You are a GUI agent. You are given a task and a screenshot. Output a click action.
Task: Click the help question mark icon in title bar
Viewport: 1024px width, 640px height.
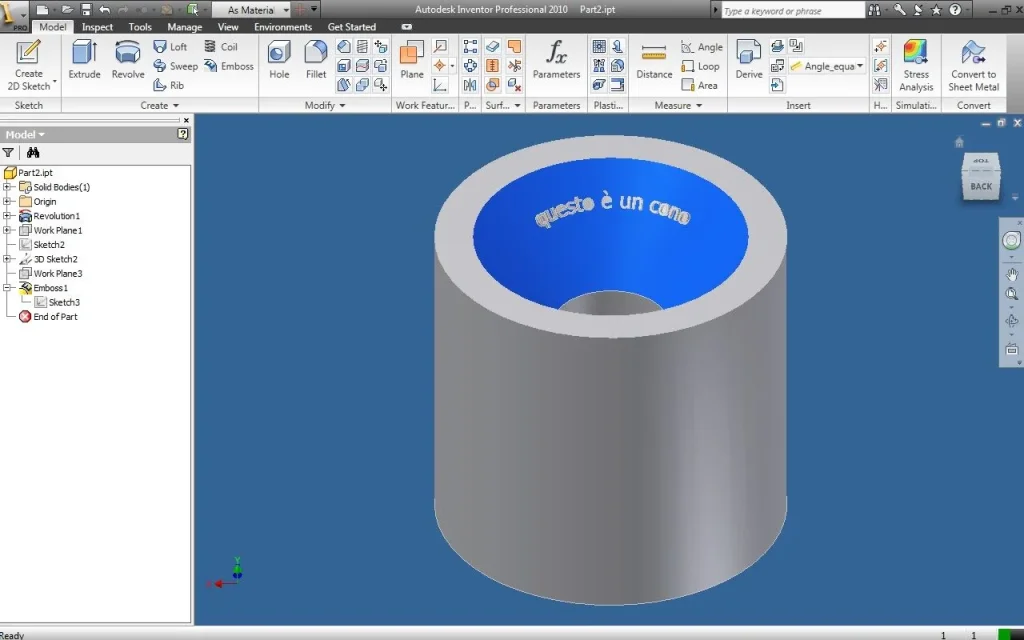pos(955,10)
